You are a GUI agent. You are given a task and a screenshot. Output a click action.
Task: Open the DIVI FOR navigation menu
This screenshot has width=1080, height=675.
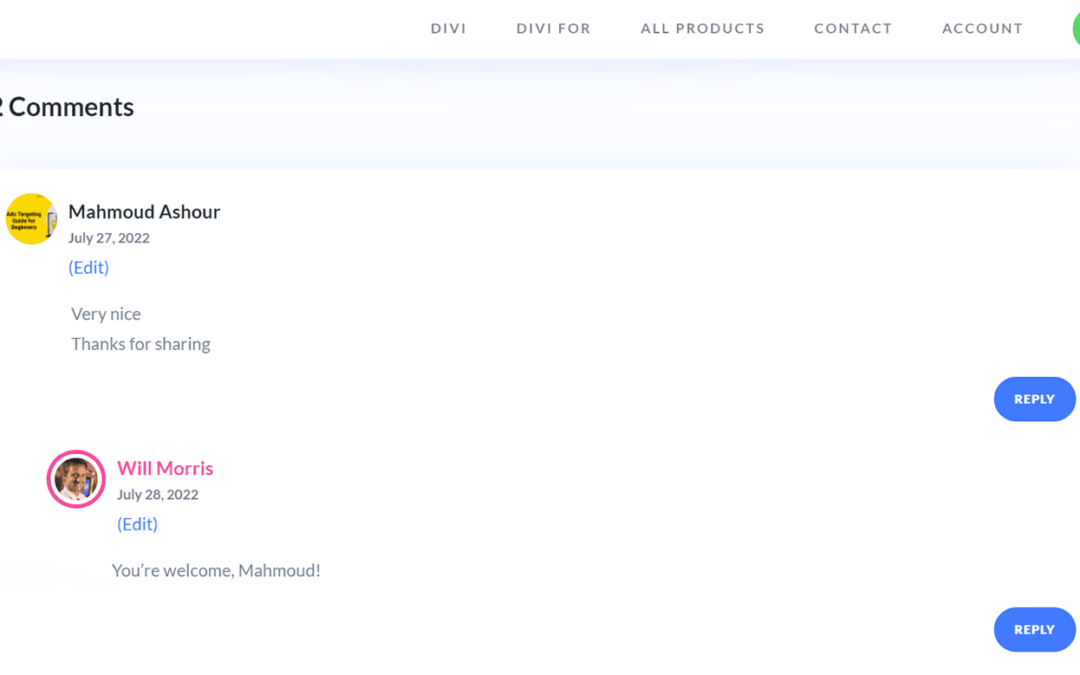pos(553,29)
